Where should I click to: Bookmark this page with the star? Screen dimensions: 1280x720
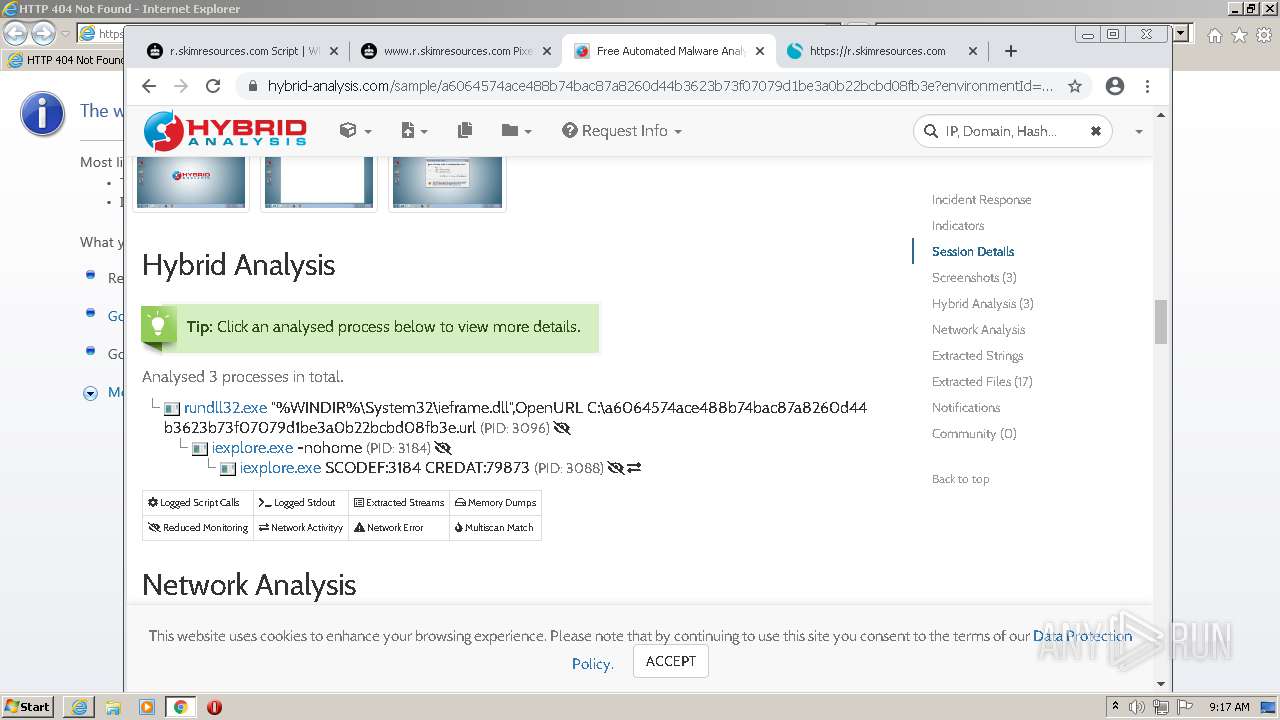coord(1075,86)
